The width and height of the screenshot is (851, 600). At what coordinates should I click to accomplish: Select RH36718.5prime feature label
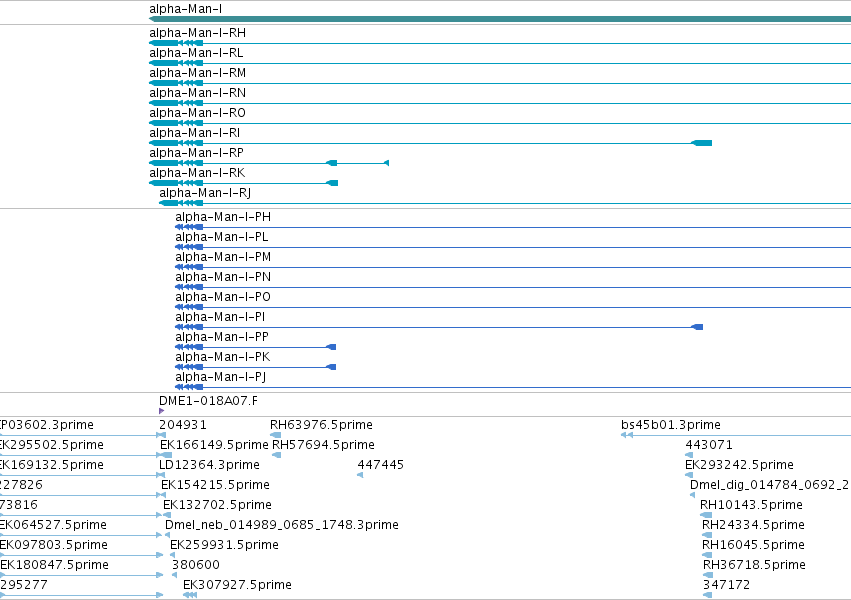click(x=754, y=565)
